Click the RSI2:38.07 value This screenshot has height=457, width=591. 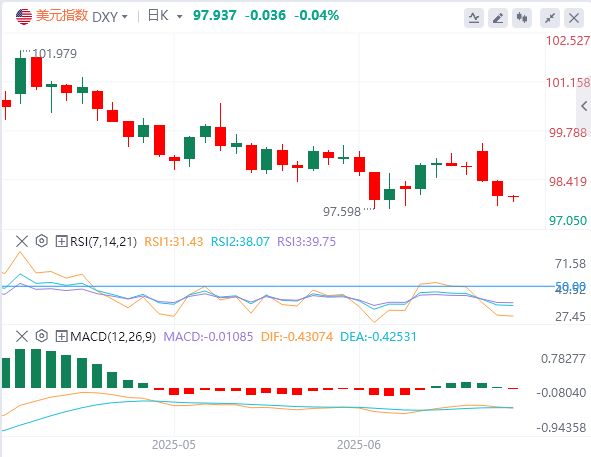[240, 241]
